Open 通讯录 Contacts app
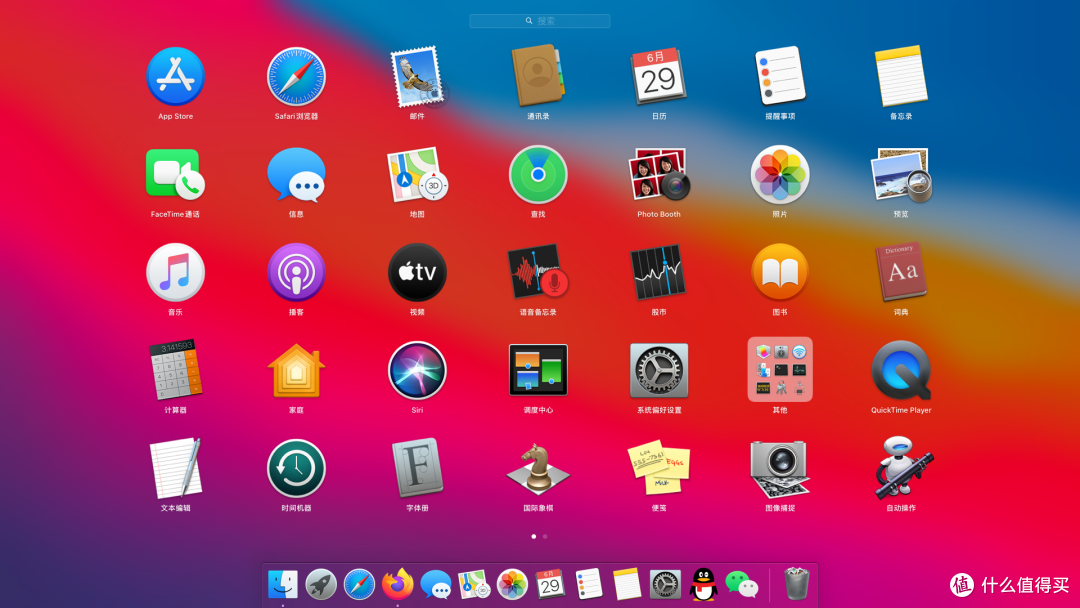Screen dimensions: 1080x608 (x=538, y=76)
